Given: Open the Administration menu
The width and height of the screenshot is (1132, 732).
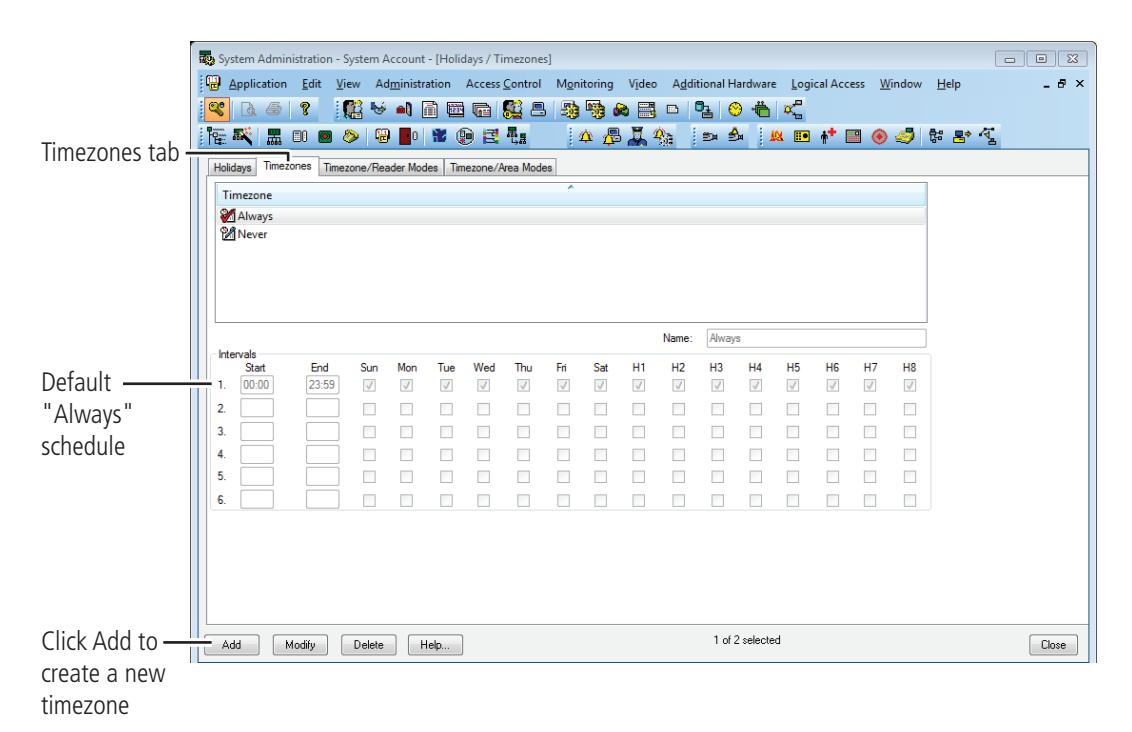Looking at the screenshot, I should (x=413, y=84).
